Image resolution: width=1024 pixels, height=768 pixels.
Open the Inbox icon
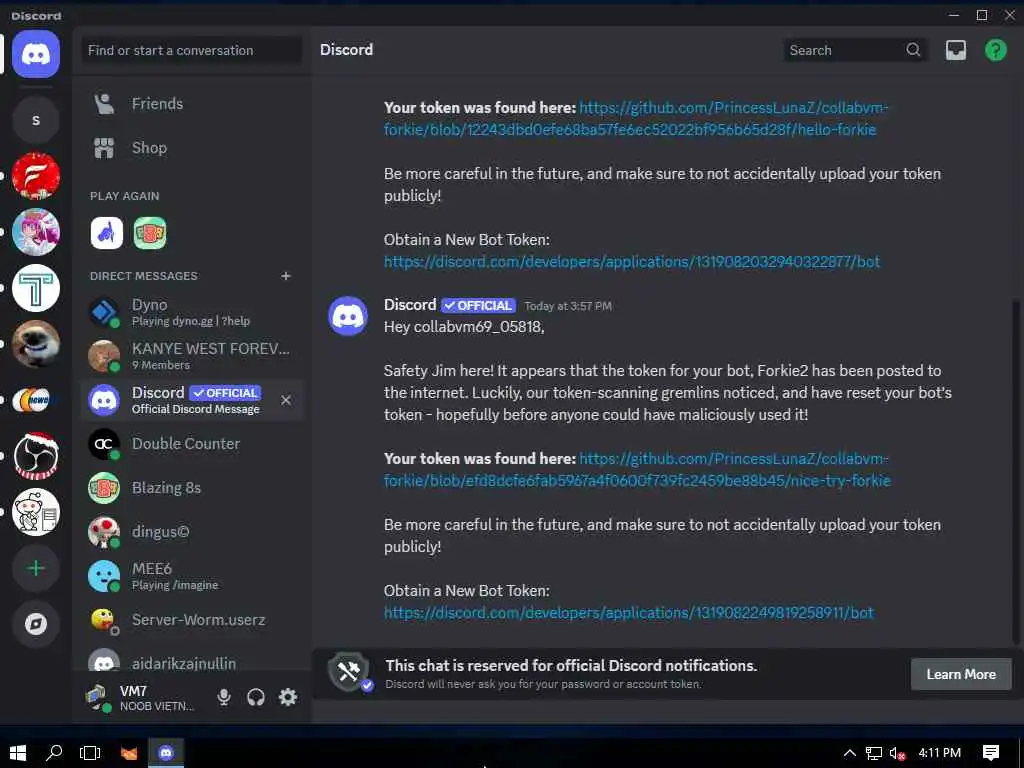(956, 50)
